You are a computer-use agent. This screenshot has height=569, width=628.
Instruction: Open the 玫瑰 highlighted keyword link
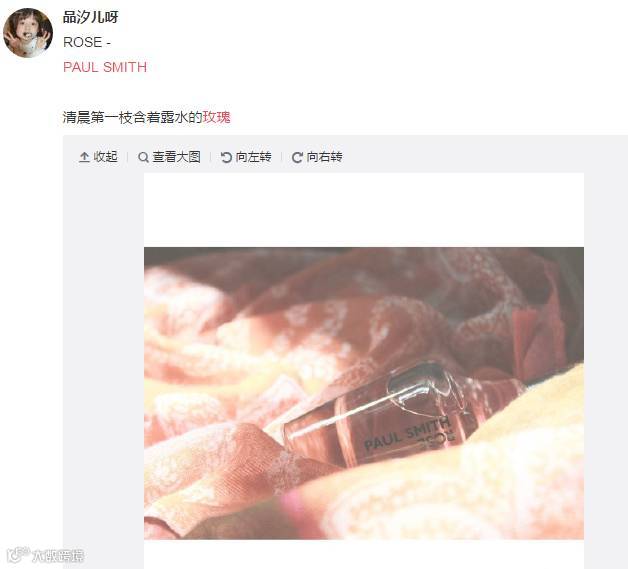coord(216,117)
